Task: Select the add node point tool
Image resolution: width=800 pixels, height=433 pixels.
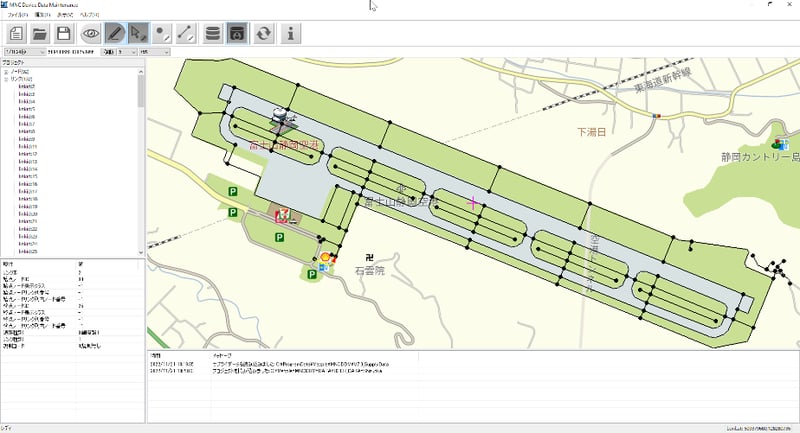Action: [162, 34]
